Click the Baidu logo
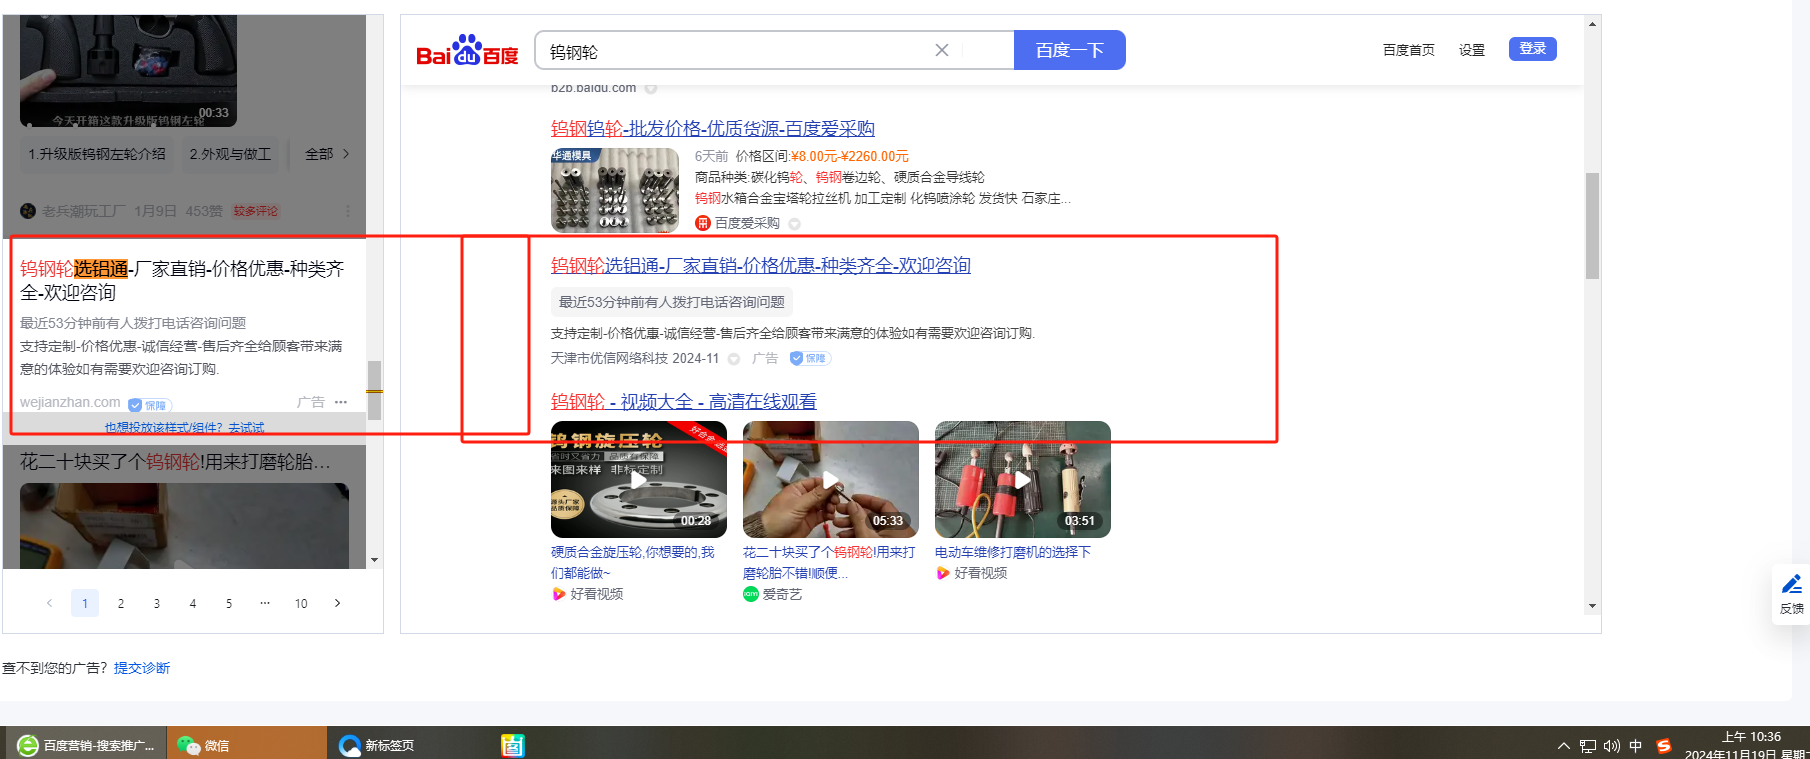Viewport: 1810px width, 759px height. tap(467, 50)
